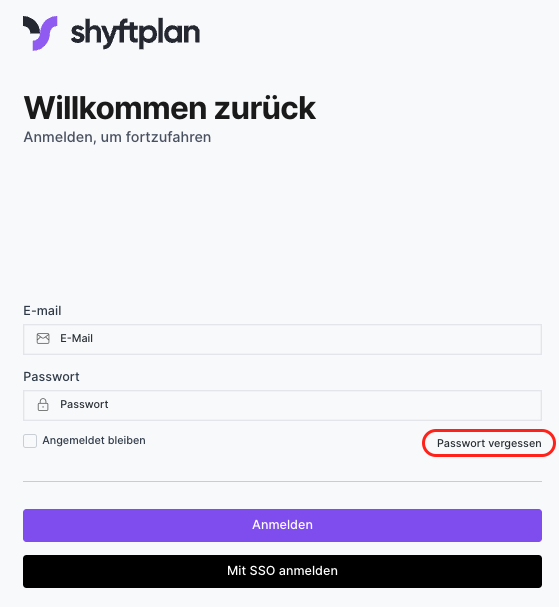The width and height of the screenshot is (559, 607).
Task: Click the Anmelden, um fortzufahren subtitle
Action: click(x=117, y=137)
